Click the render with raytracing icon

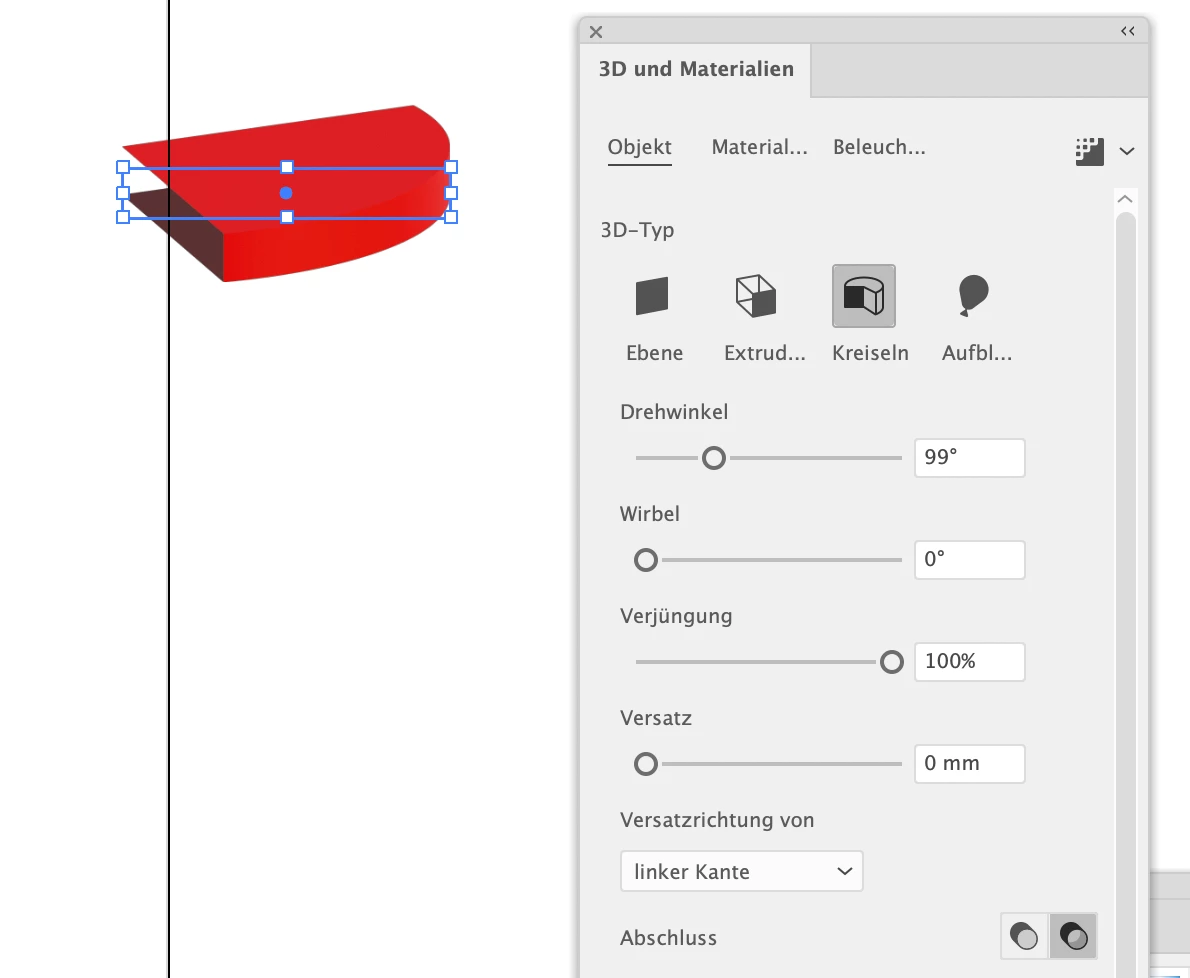pos(1089,151)
